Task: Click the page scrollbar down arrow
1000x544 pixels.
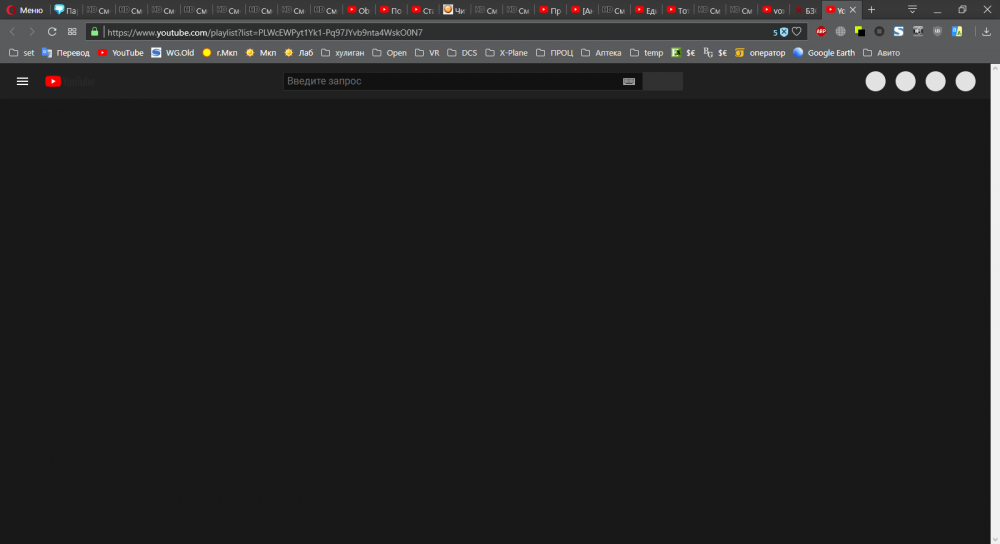Action: pos(995,539)
